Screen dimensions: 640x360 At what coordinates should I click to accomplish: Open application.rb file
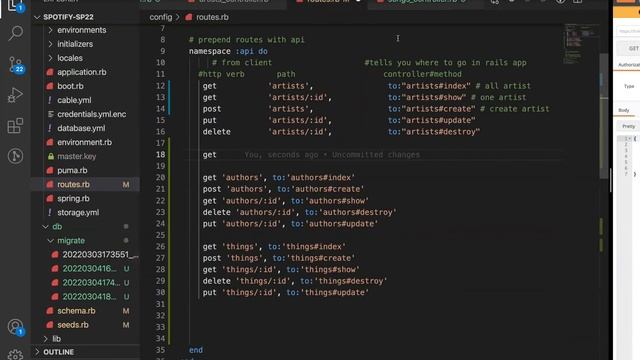click(x=82, y=72)
